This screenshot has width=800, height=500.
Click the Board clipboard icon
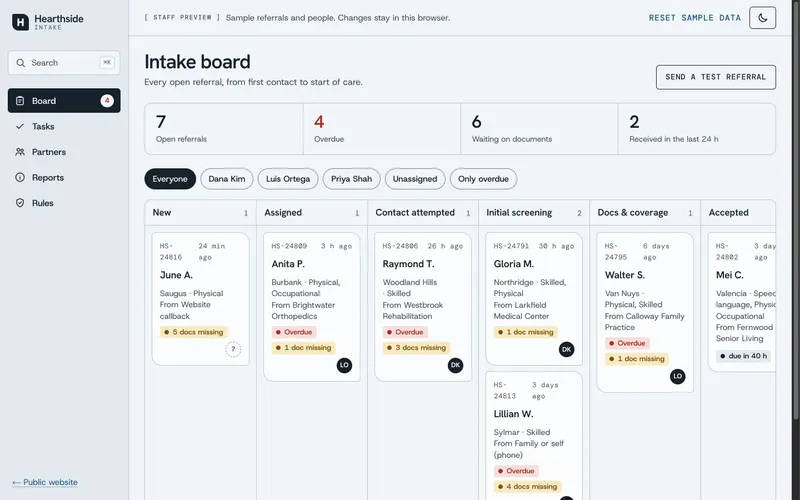20,101
